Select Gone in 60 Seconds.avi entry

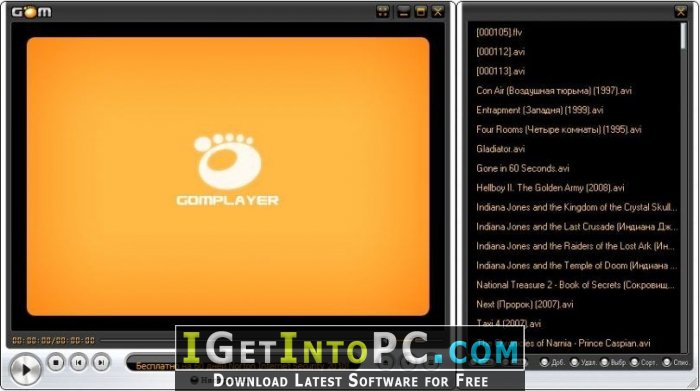tap(523, 168)
